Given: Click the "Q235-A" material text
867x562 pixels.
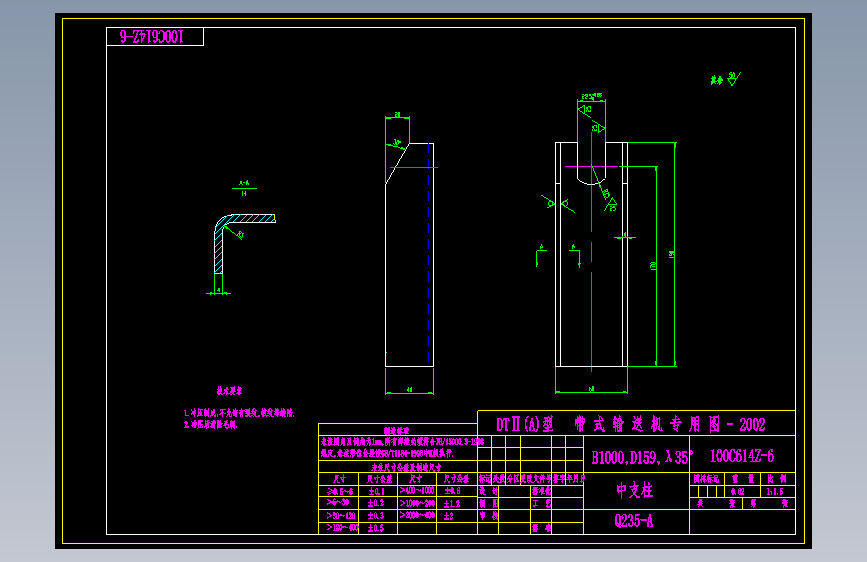Looking at the screenshot, I should tap(634, 521).
